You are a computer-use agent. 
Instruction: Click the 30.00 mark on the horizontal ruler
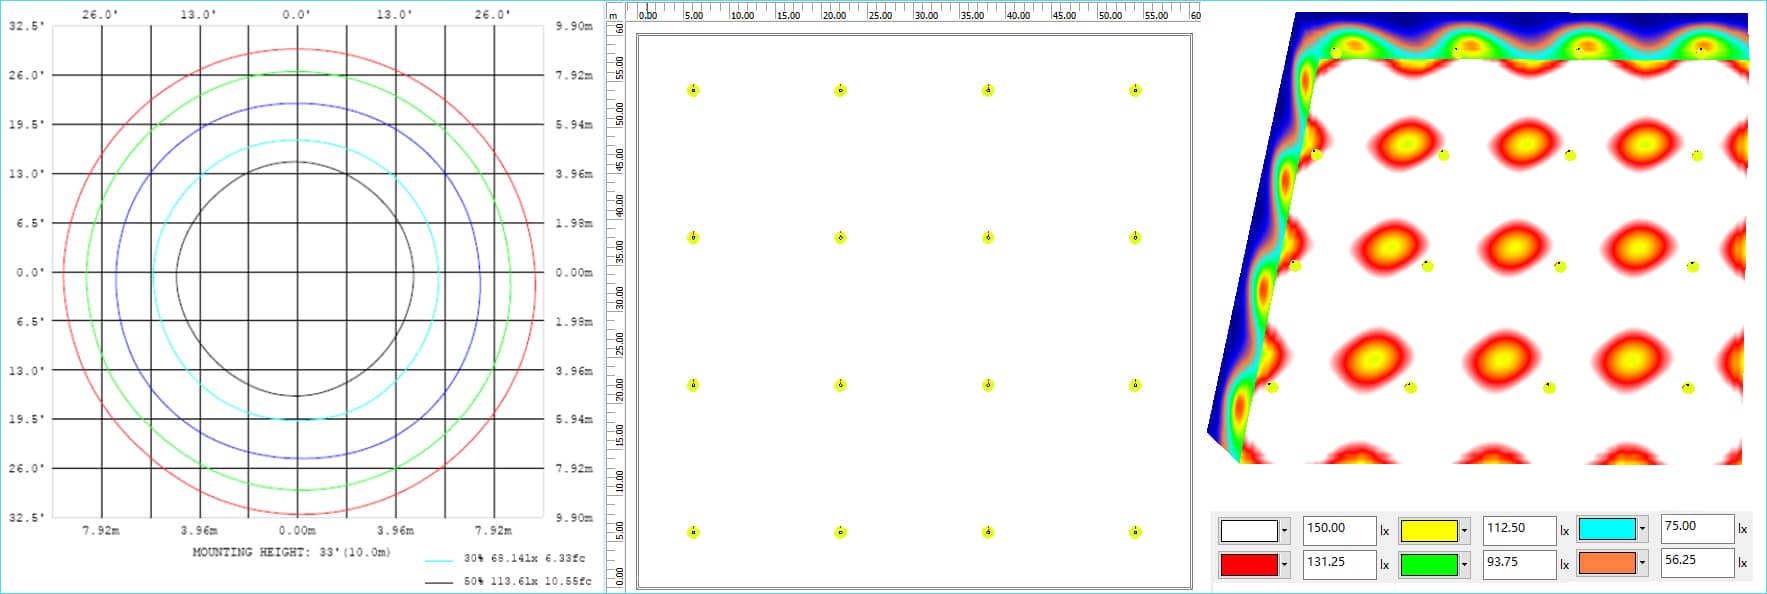926,15
